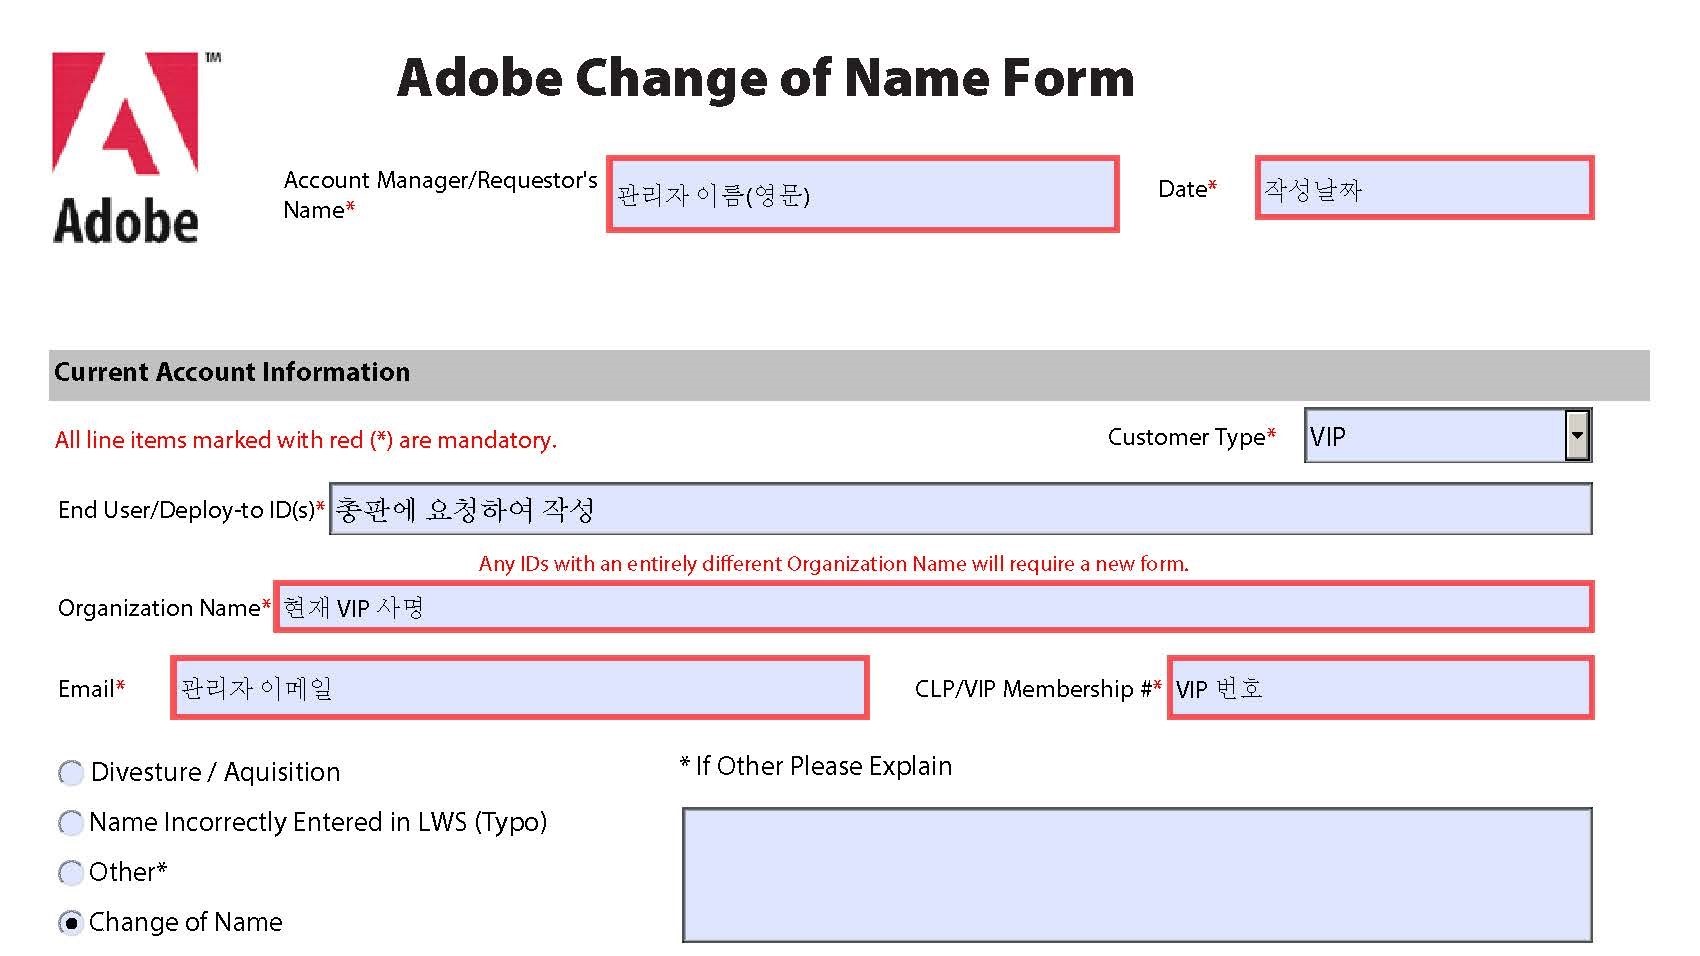The image size is (1700, 956).
Task: Click the '* If Other Please Explain' label
Action: click(816, 766)
